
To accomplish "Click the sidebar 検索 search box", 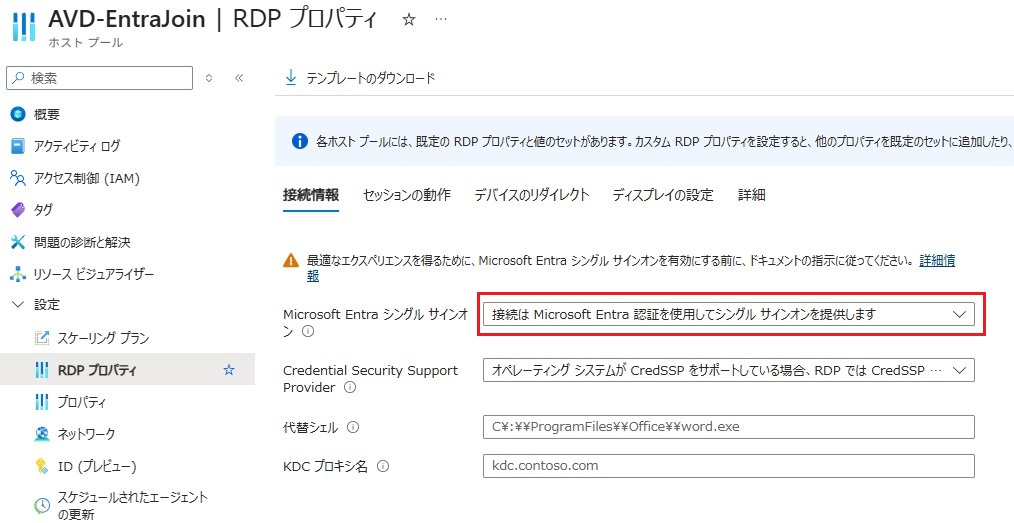I will [x=100, y=78].
